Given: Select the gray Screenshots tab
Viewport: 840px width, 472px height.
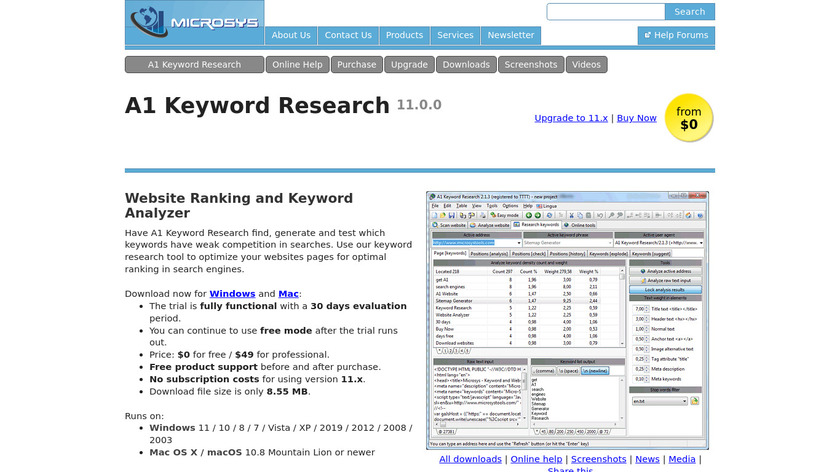Looking at the screenshot, I should tap(531, 64).
